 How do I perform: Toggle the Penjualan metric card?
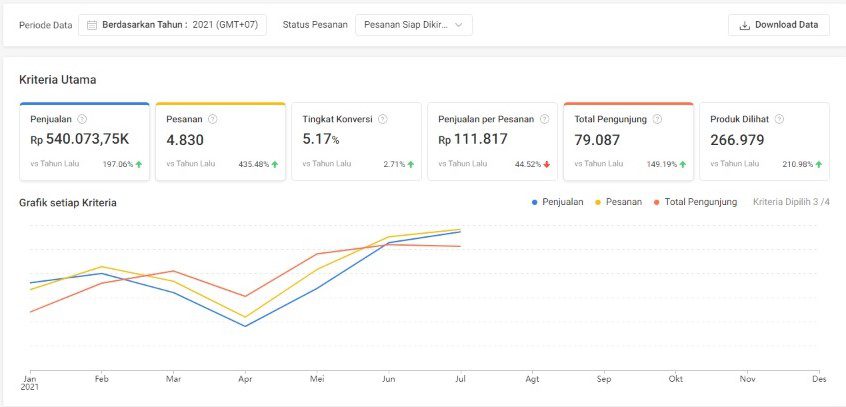85,141
